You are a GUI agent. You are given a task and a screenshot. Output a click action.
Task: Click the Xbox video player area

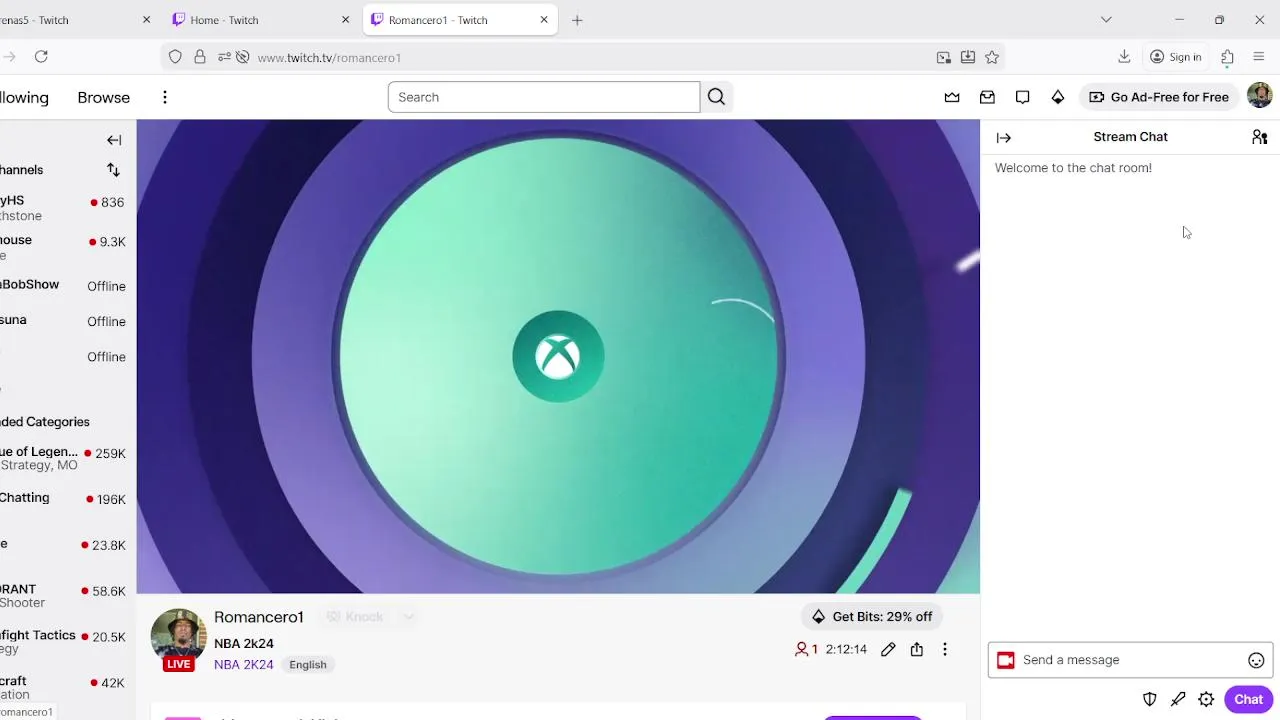pyautogui.click(x=558, y=357)
